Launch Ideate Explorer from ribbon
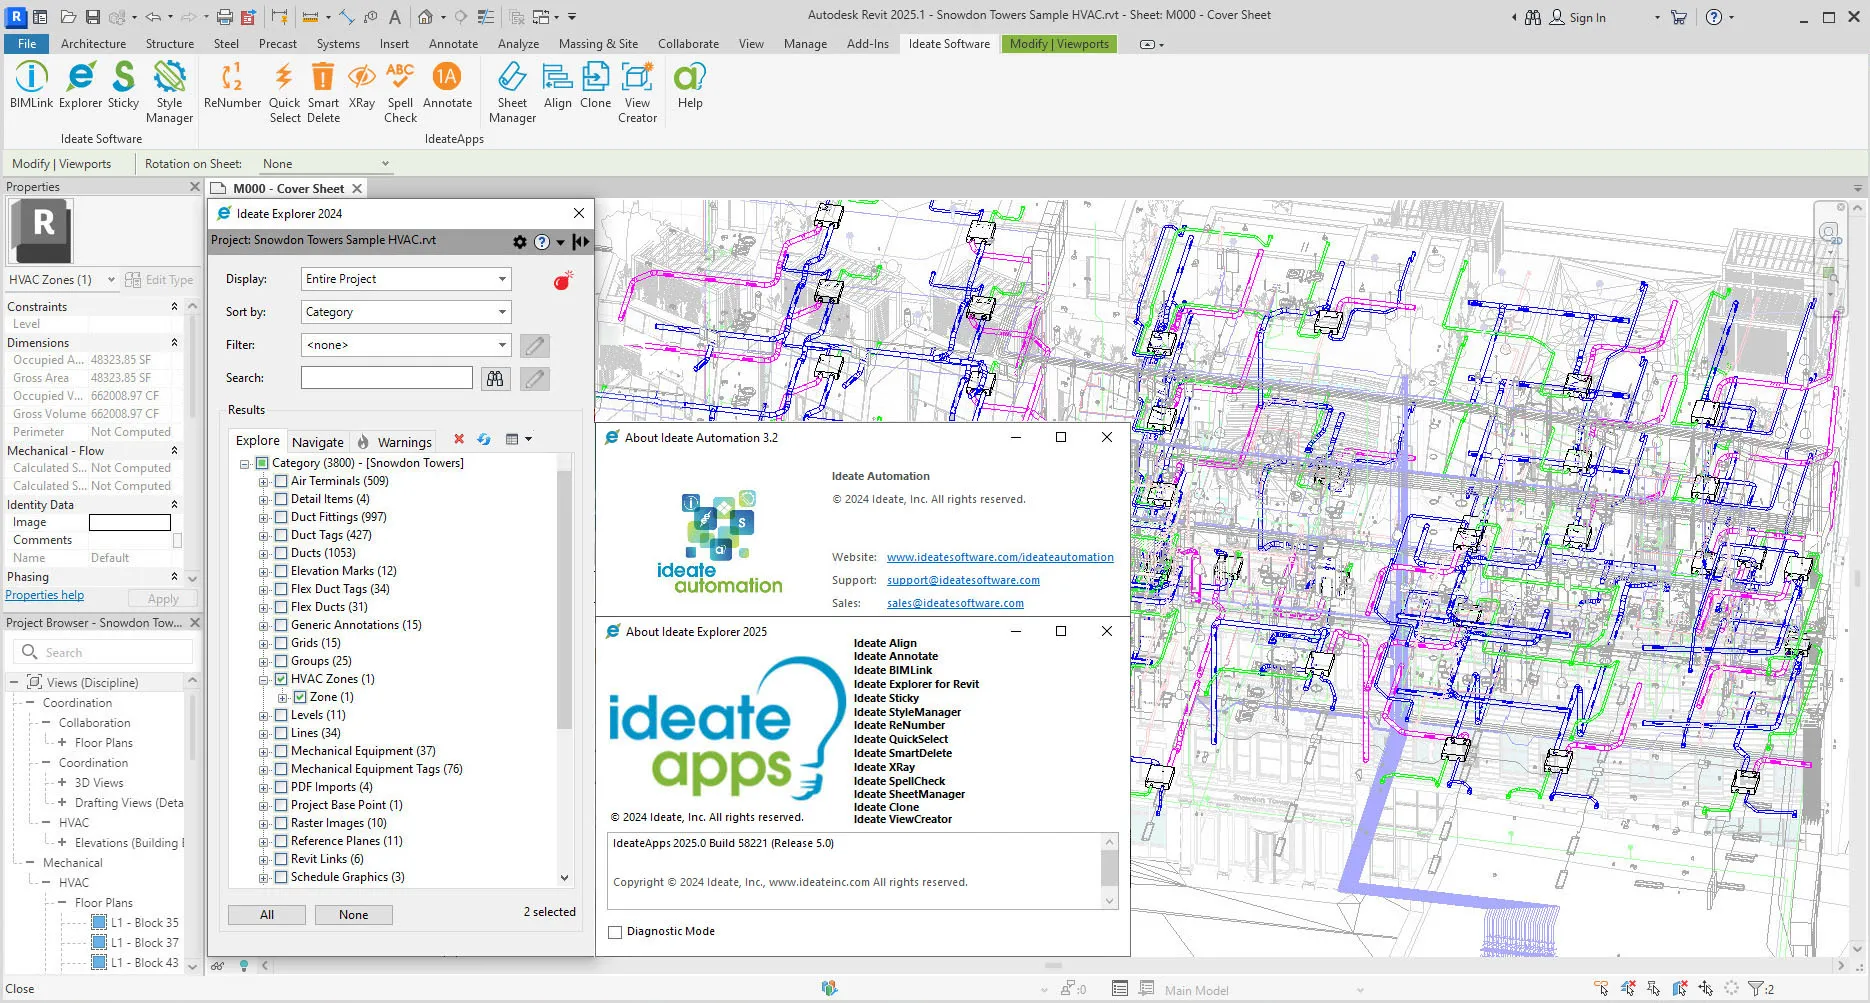1870x1003 pixels. (x=80, y=86)
